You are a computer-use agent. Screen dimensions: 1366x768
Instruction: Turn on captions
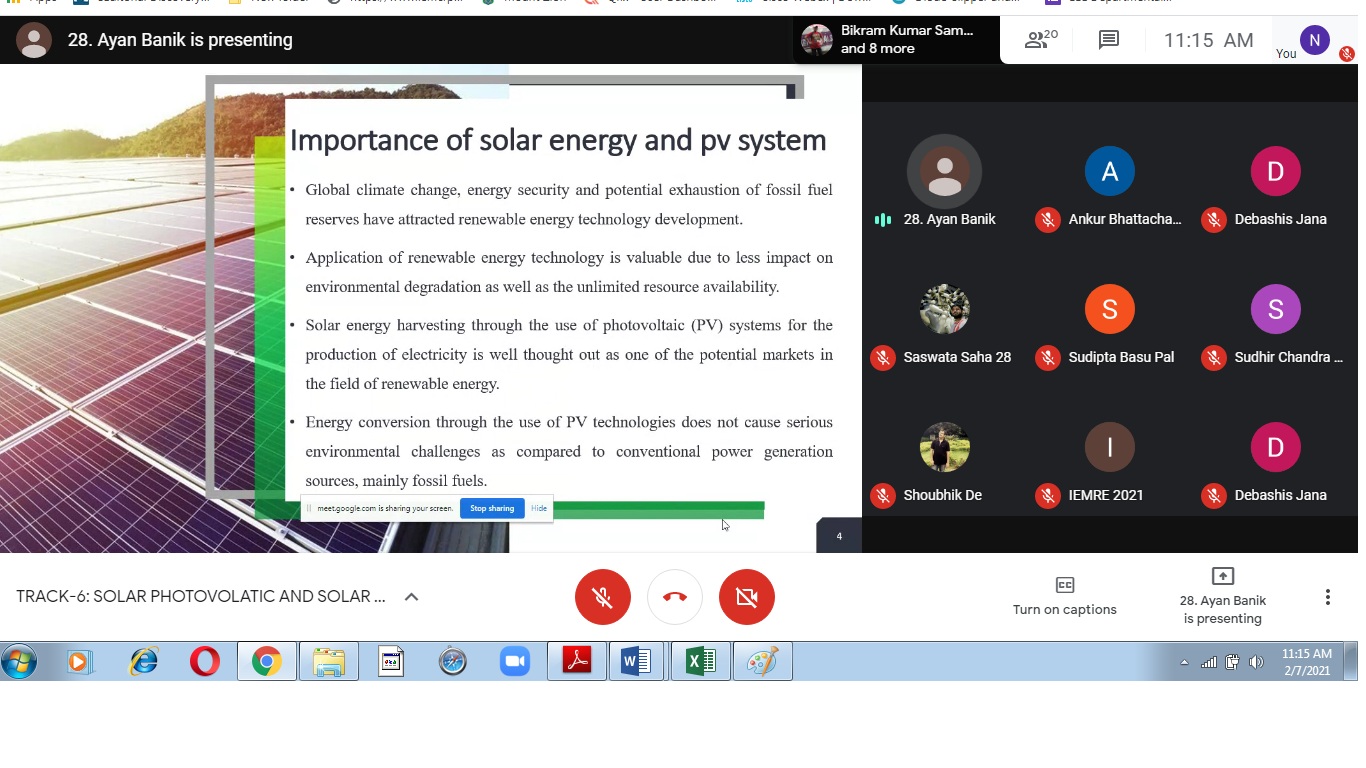pos(1064,596)
